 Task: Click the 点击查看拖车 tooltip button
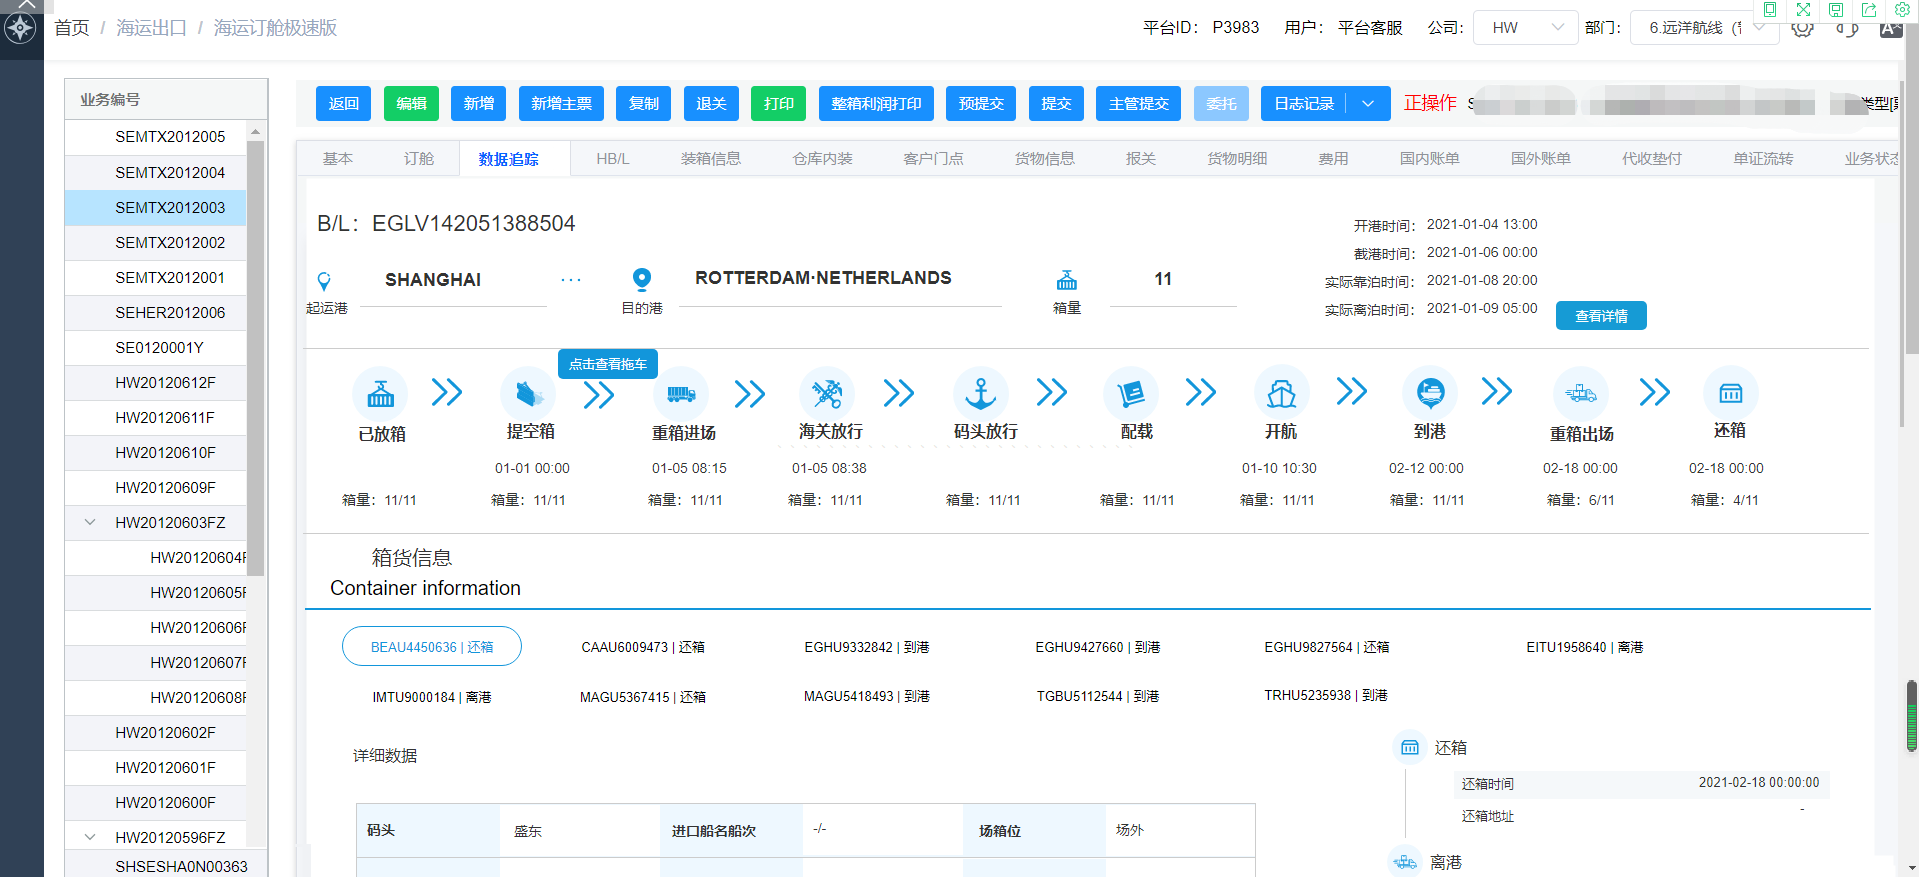point(608,364)
